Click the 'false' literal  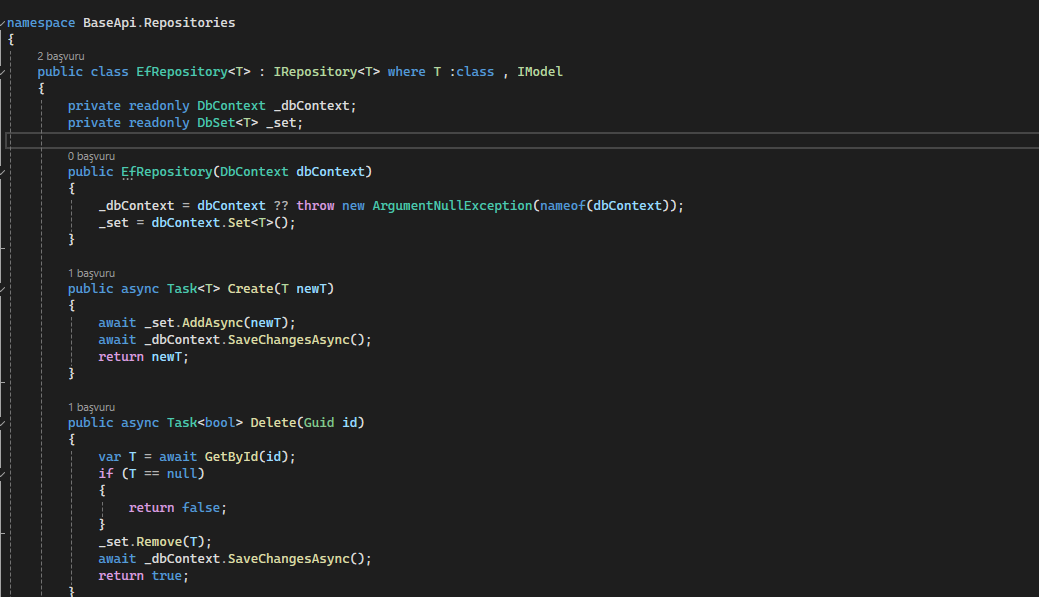click(x=201, y=508)
